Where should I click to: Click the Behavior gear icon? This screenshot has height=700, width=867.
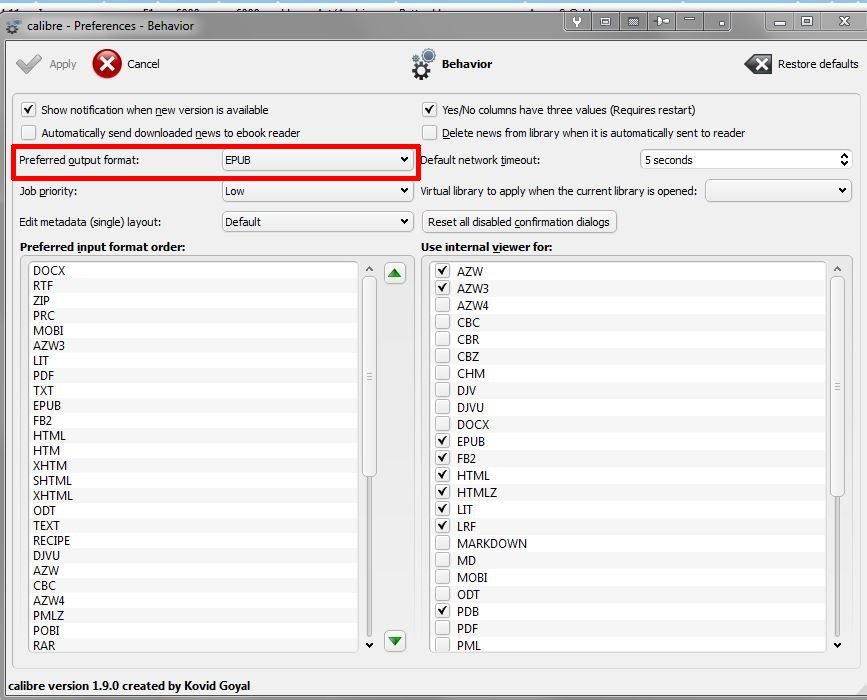coord(424,64)
